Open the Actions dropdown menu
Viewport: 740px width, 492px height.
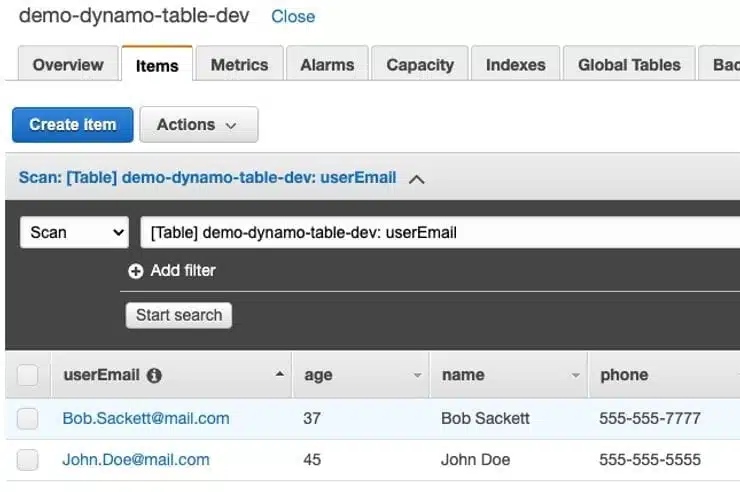pyautogui.click(x=199, y=125)
